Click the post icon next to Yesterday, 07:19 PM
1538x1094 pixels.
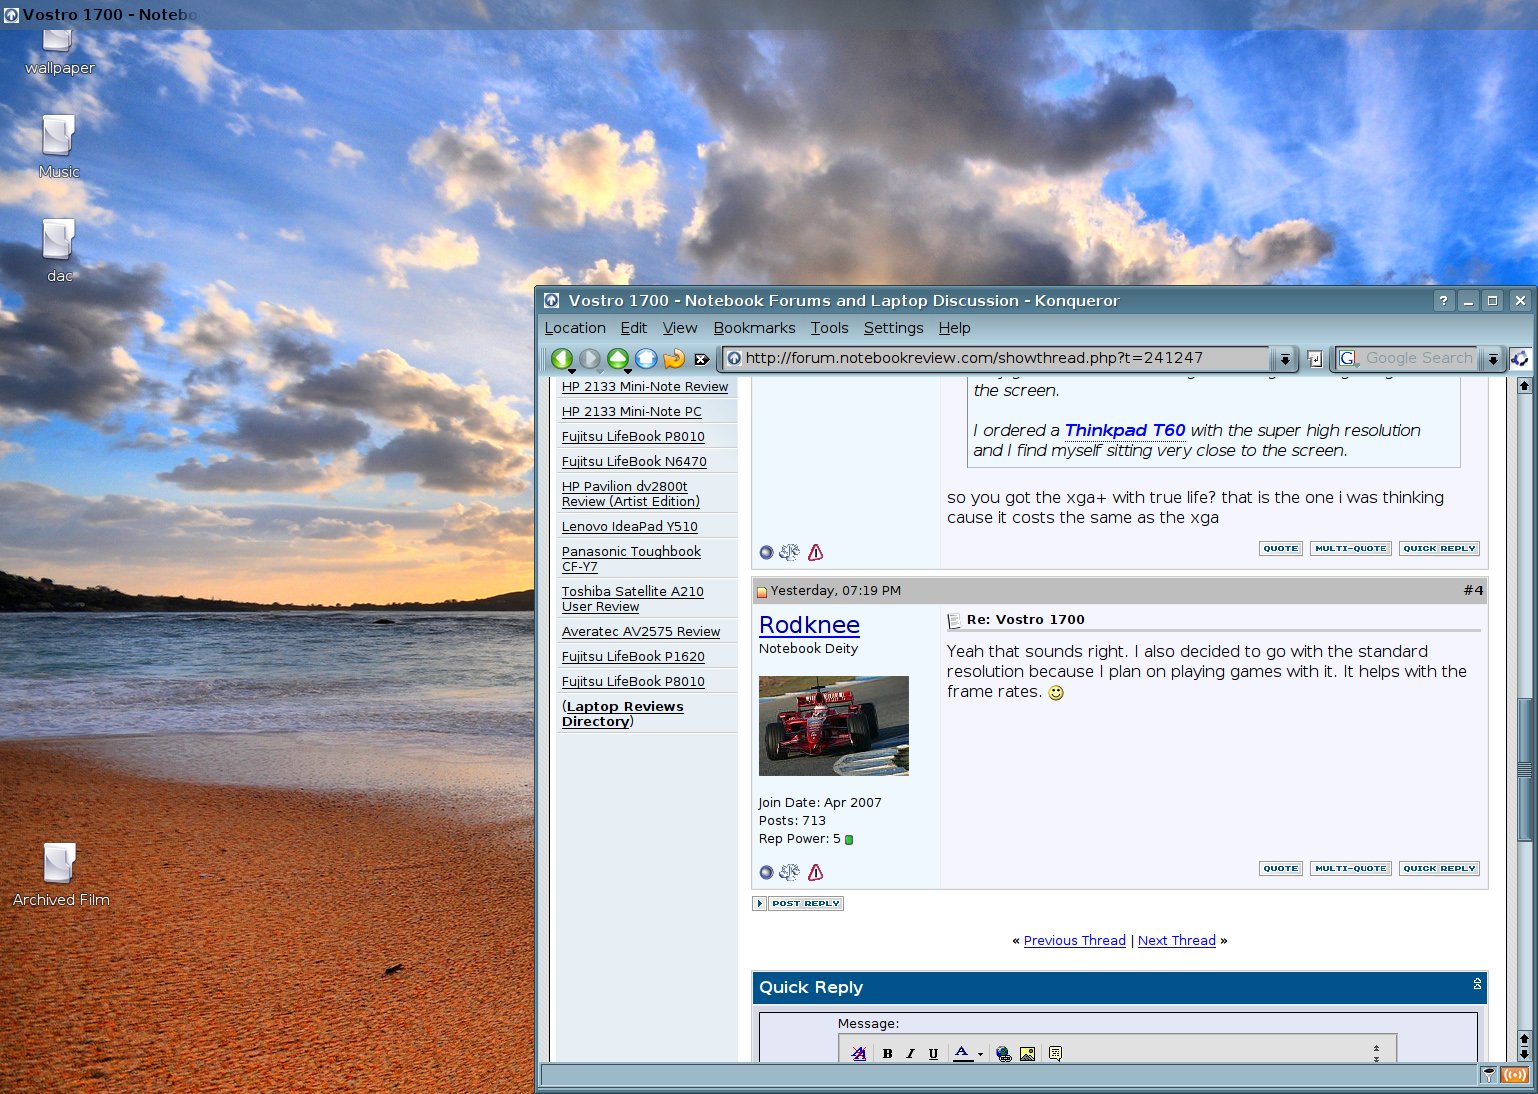pyautogui.click(x=762, y=592)
